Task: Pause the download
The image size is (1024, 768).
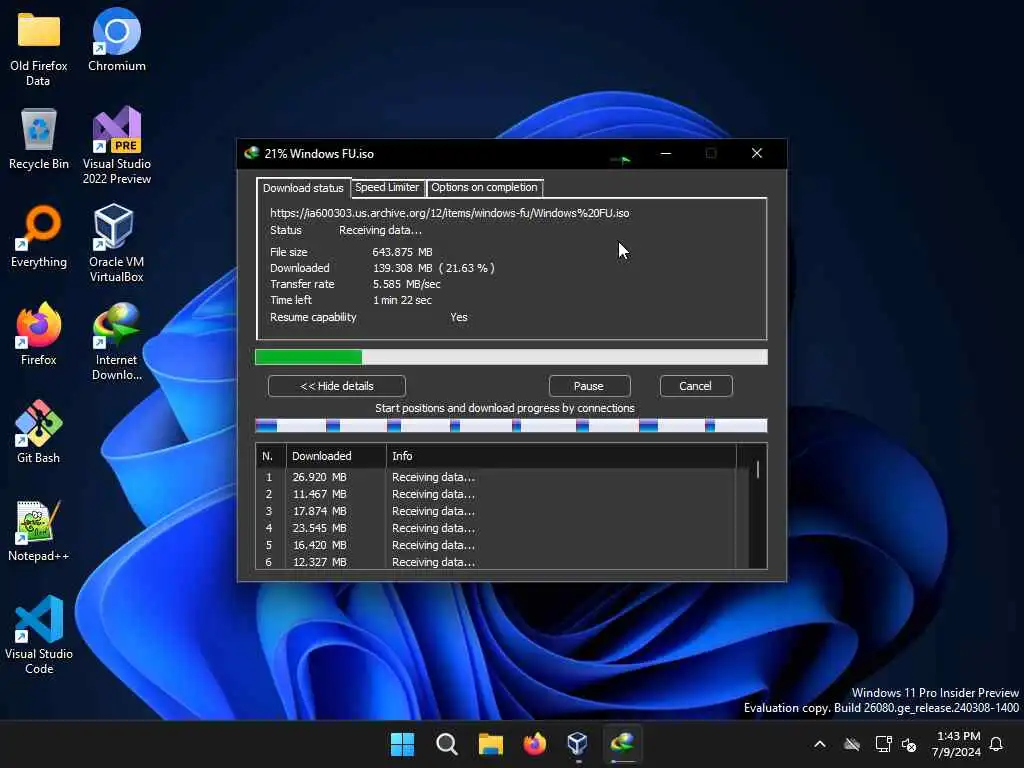Action: pyautogui.click(x=589, y=386)
